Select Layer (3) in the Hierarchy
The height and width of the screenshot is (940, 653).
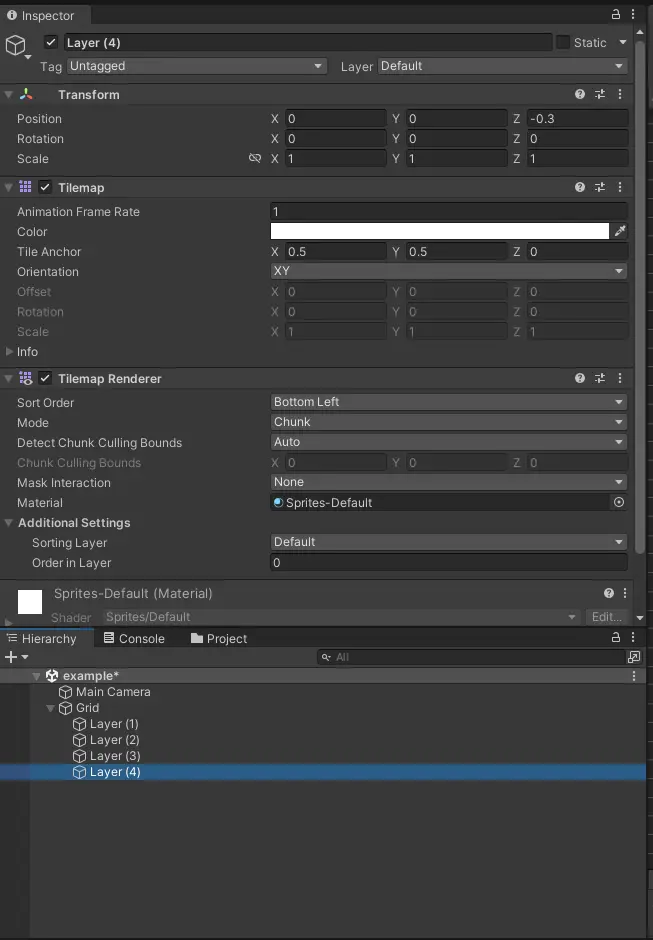(114, 756)
